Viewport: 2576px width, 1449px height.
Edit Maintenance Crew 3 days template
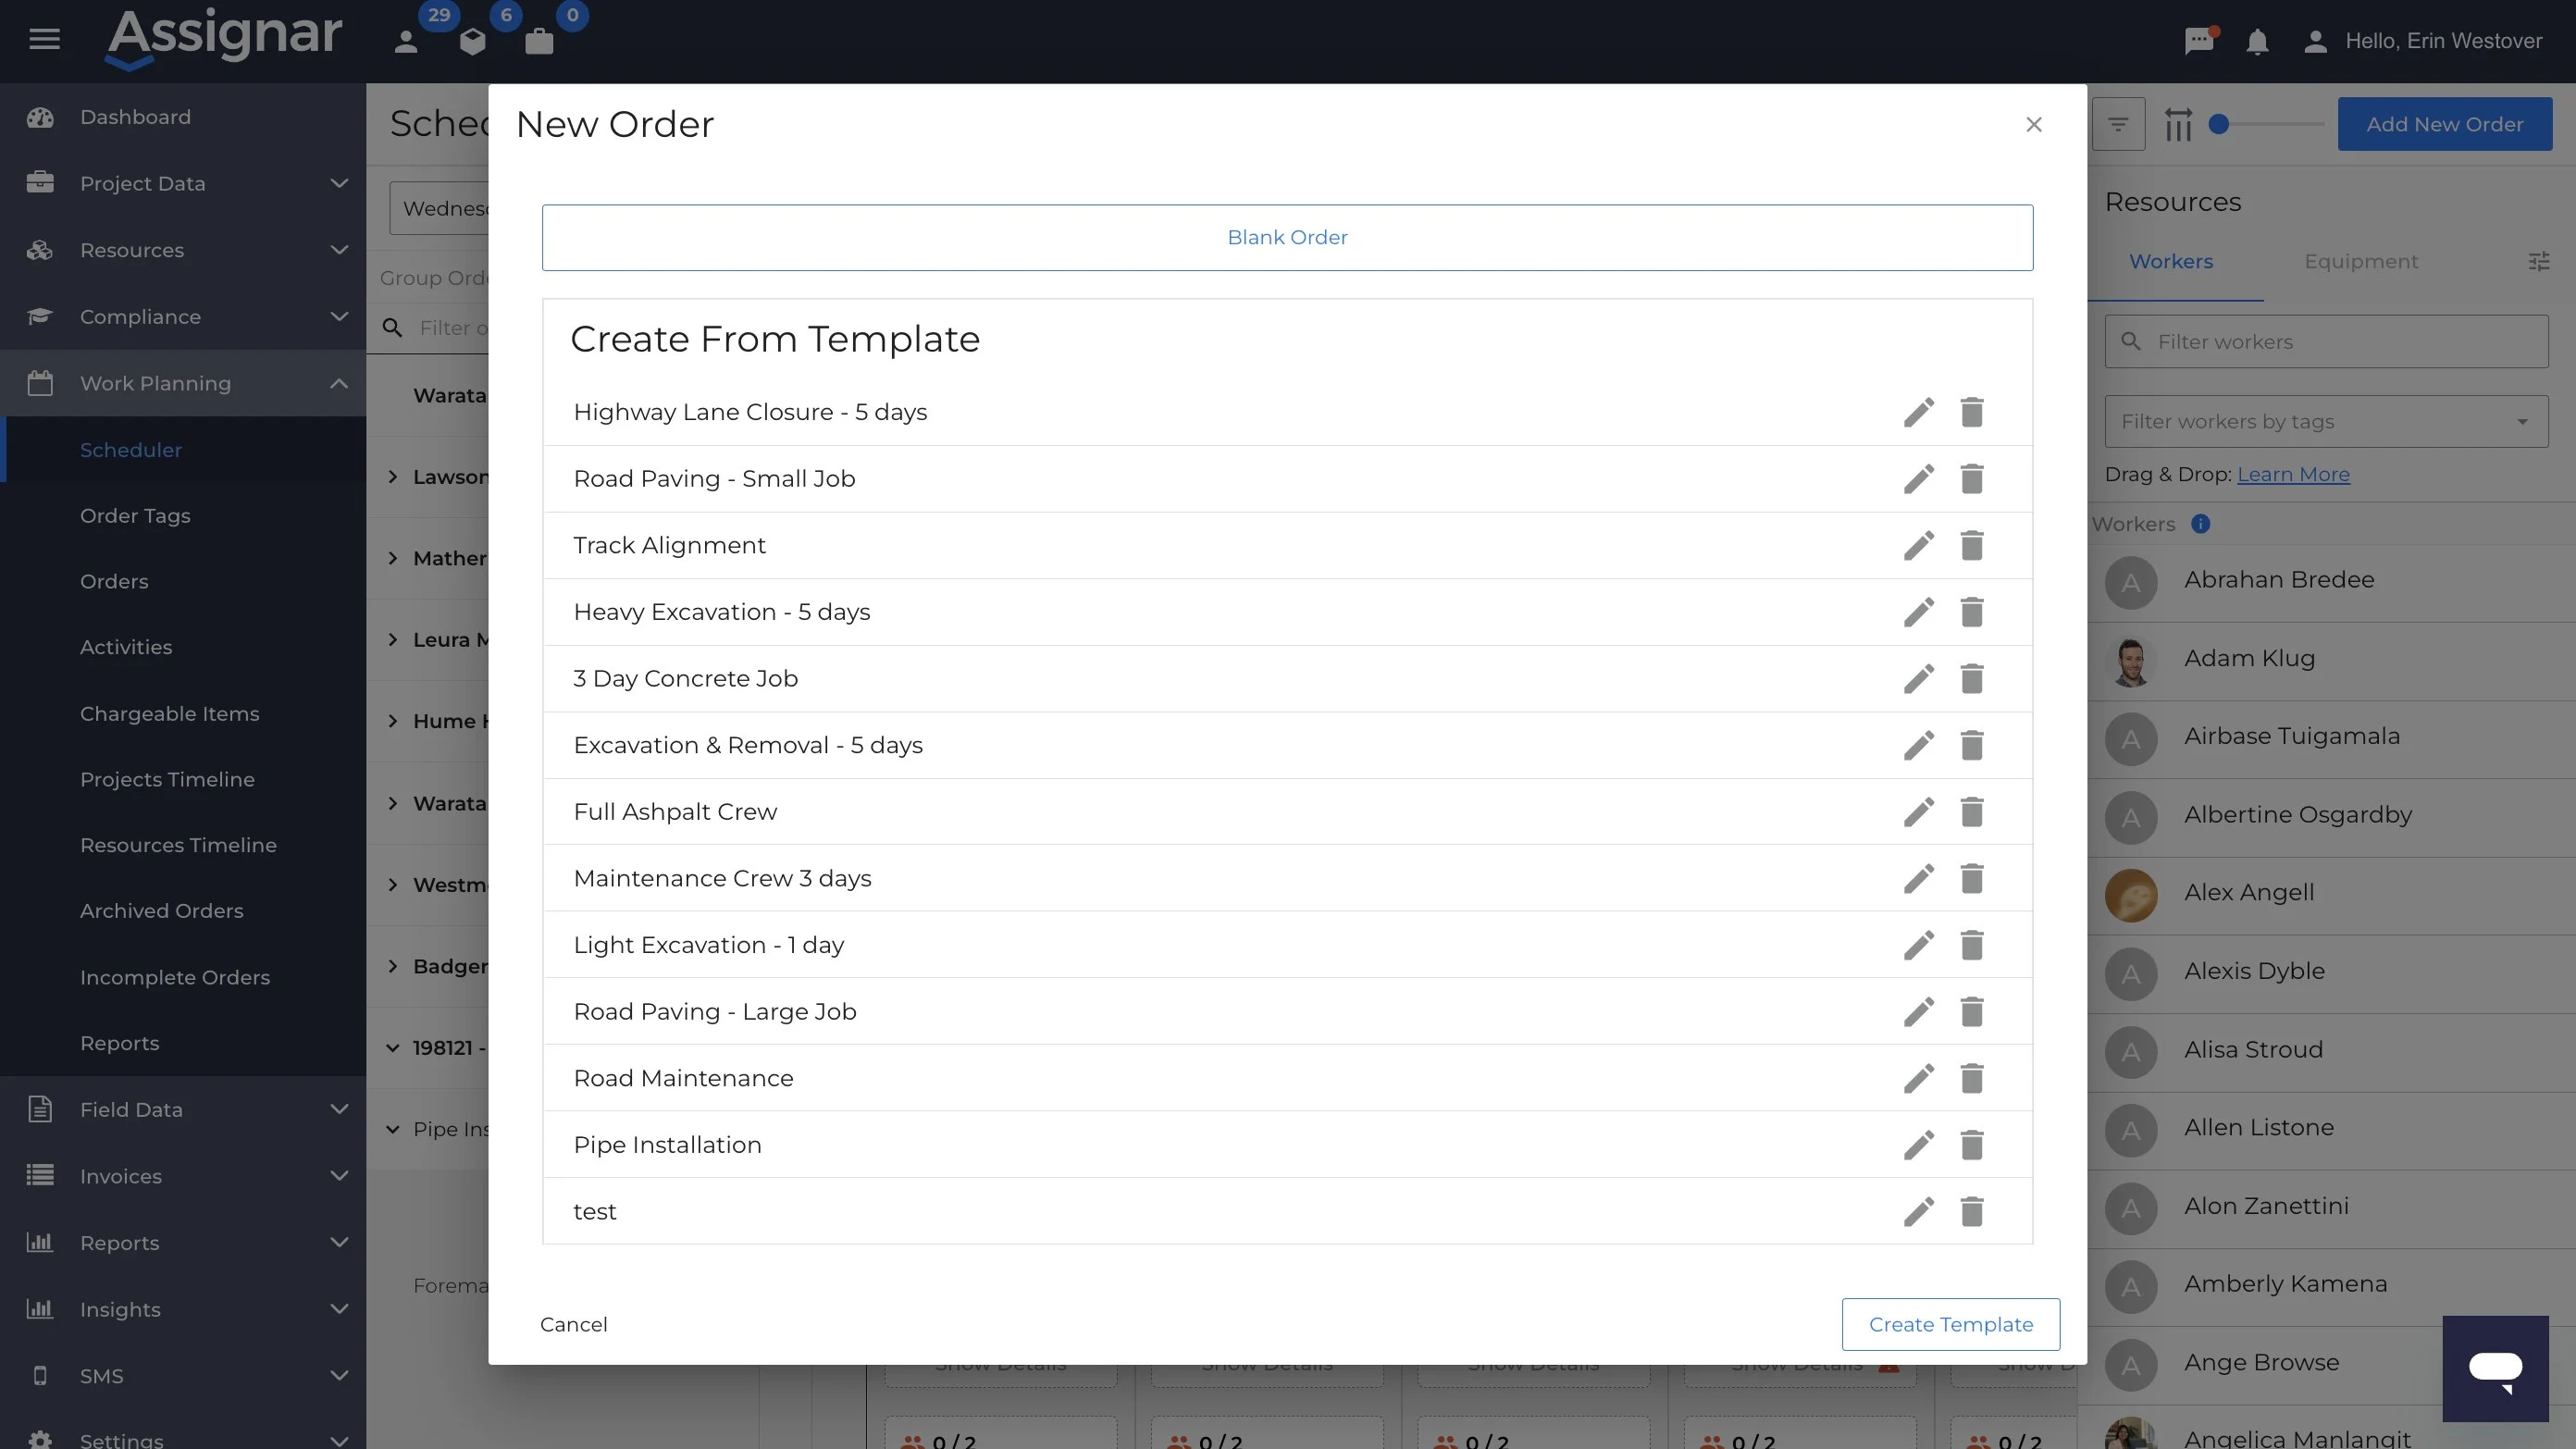[x=1918, y=878]
